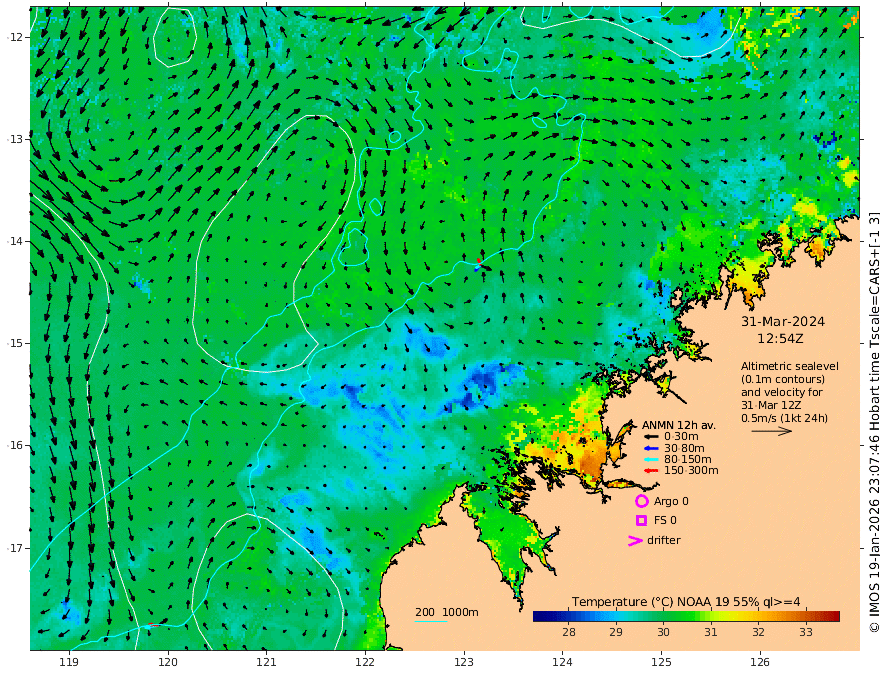Viewport: 880px width, 680px height.
Task: Click the longitude axis label "123"
Action: point(464,663)
